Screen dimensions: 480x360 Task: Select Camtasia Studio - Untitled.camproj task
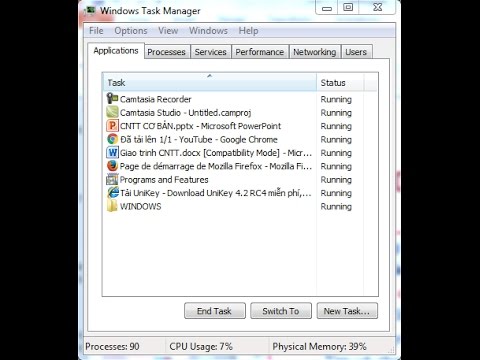pos(240,112)
